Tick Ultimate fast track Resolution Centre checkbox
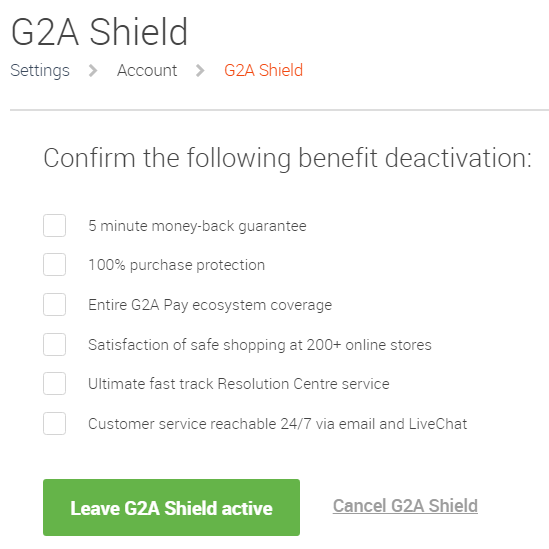This screenshot has height=549, width=549. click(x=54, y=384)
